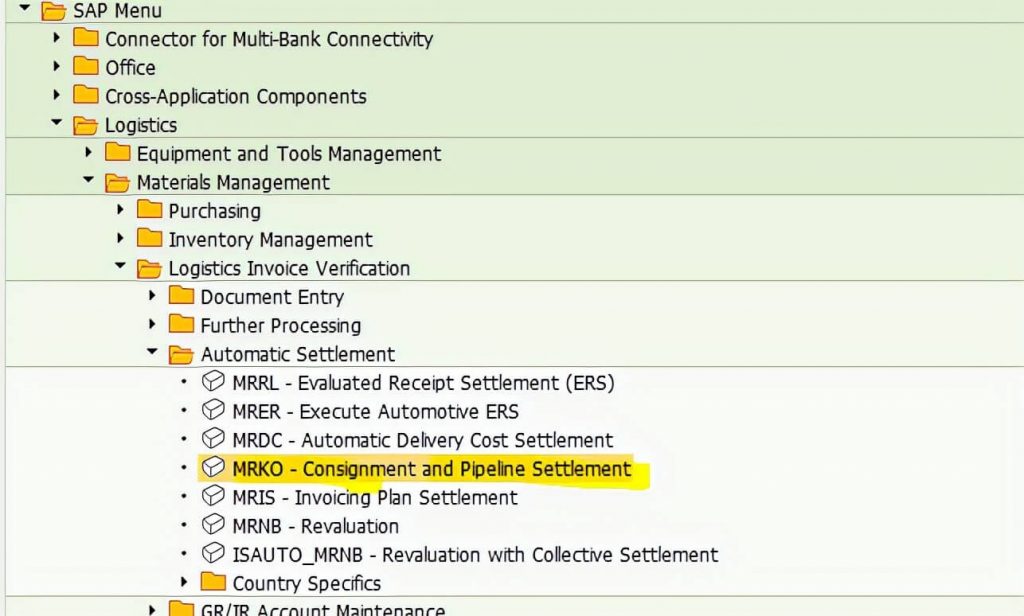Click Document Entry folder icon

[181, 295]
